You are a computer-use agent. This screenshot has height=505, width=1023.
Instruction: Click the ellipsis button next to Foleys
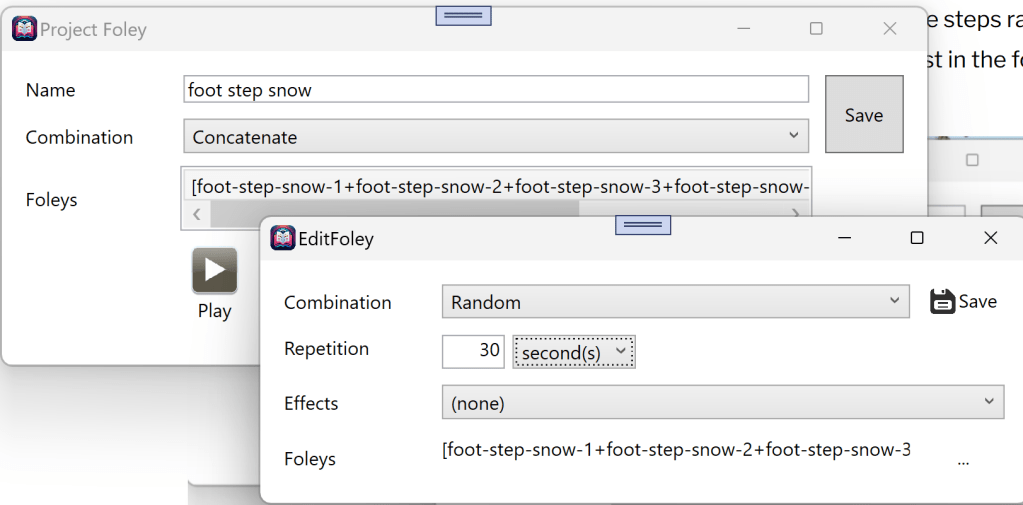tap(963, 462)
